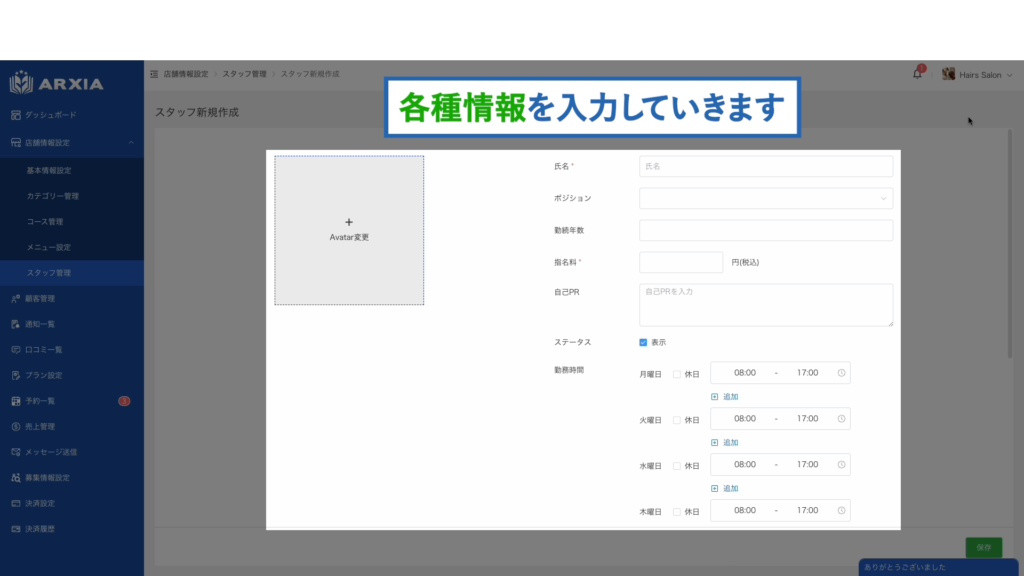Image resolution: width=1024 pixels, height=576 pixels.
Task: Open メニュー設定 in sidebar
Action: (x=49, y=248)
